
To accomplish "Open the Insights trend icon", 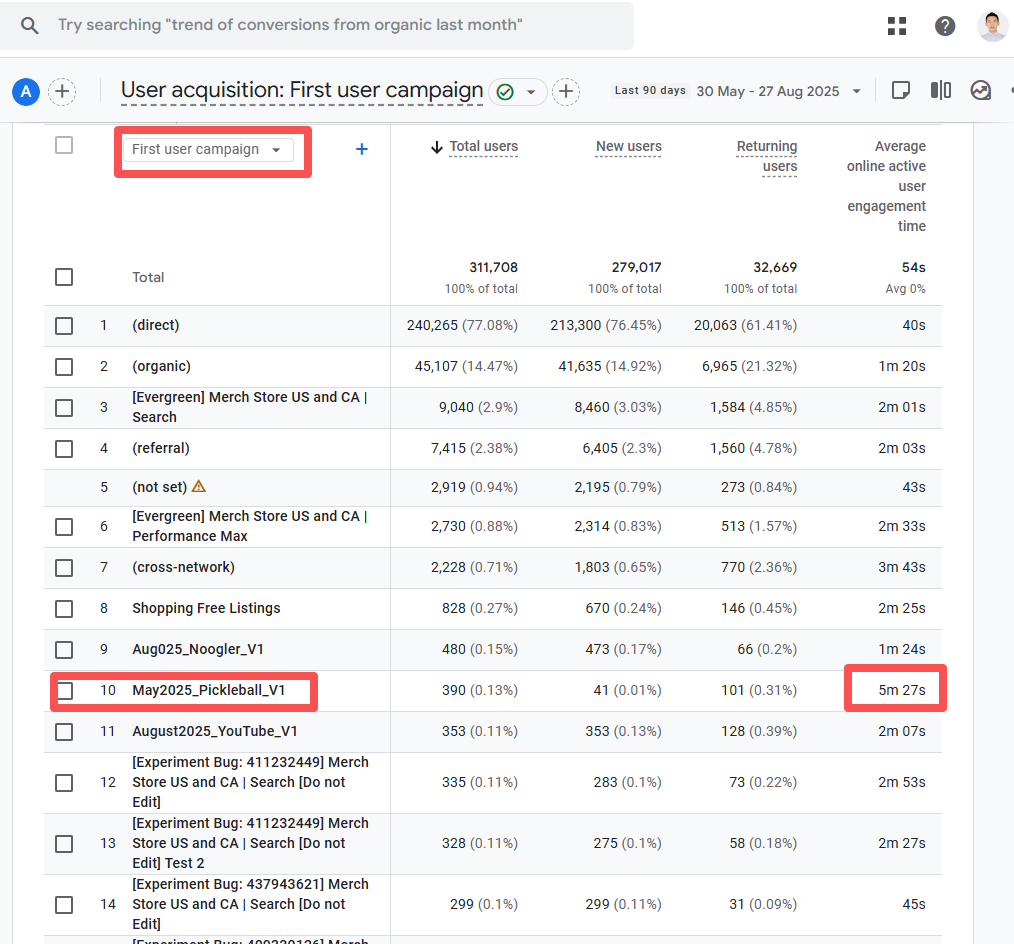I will 980,91.
